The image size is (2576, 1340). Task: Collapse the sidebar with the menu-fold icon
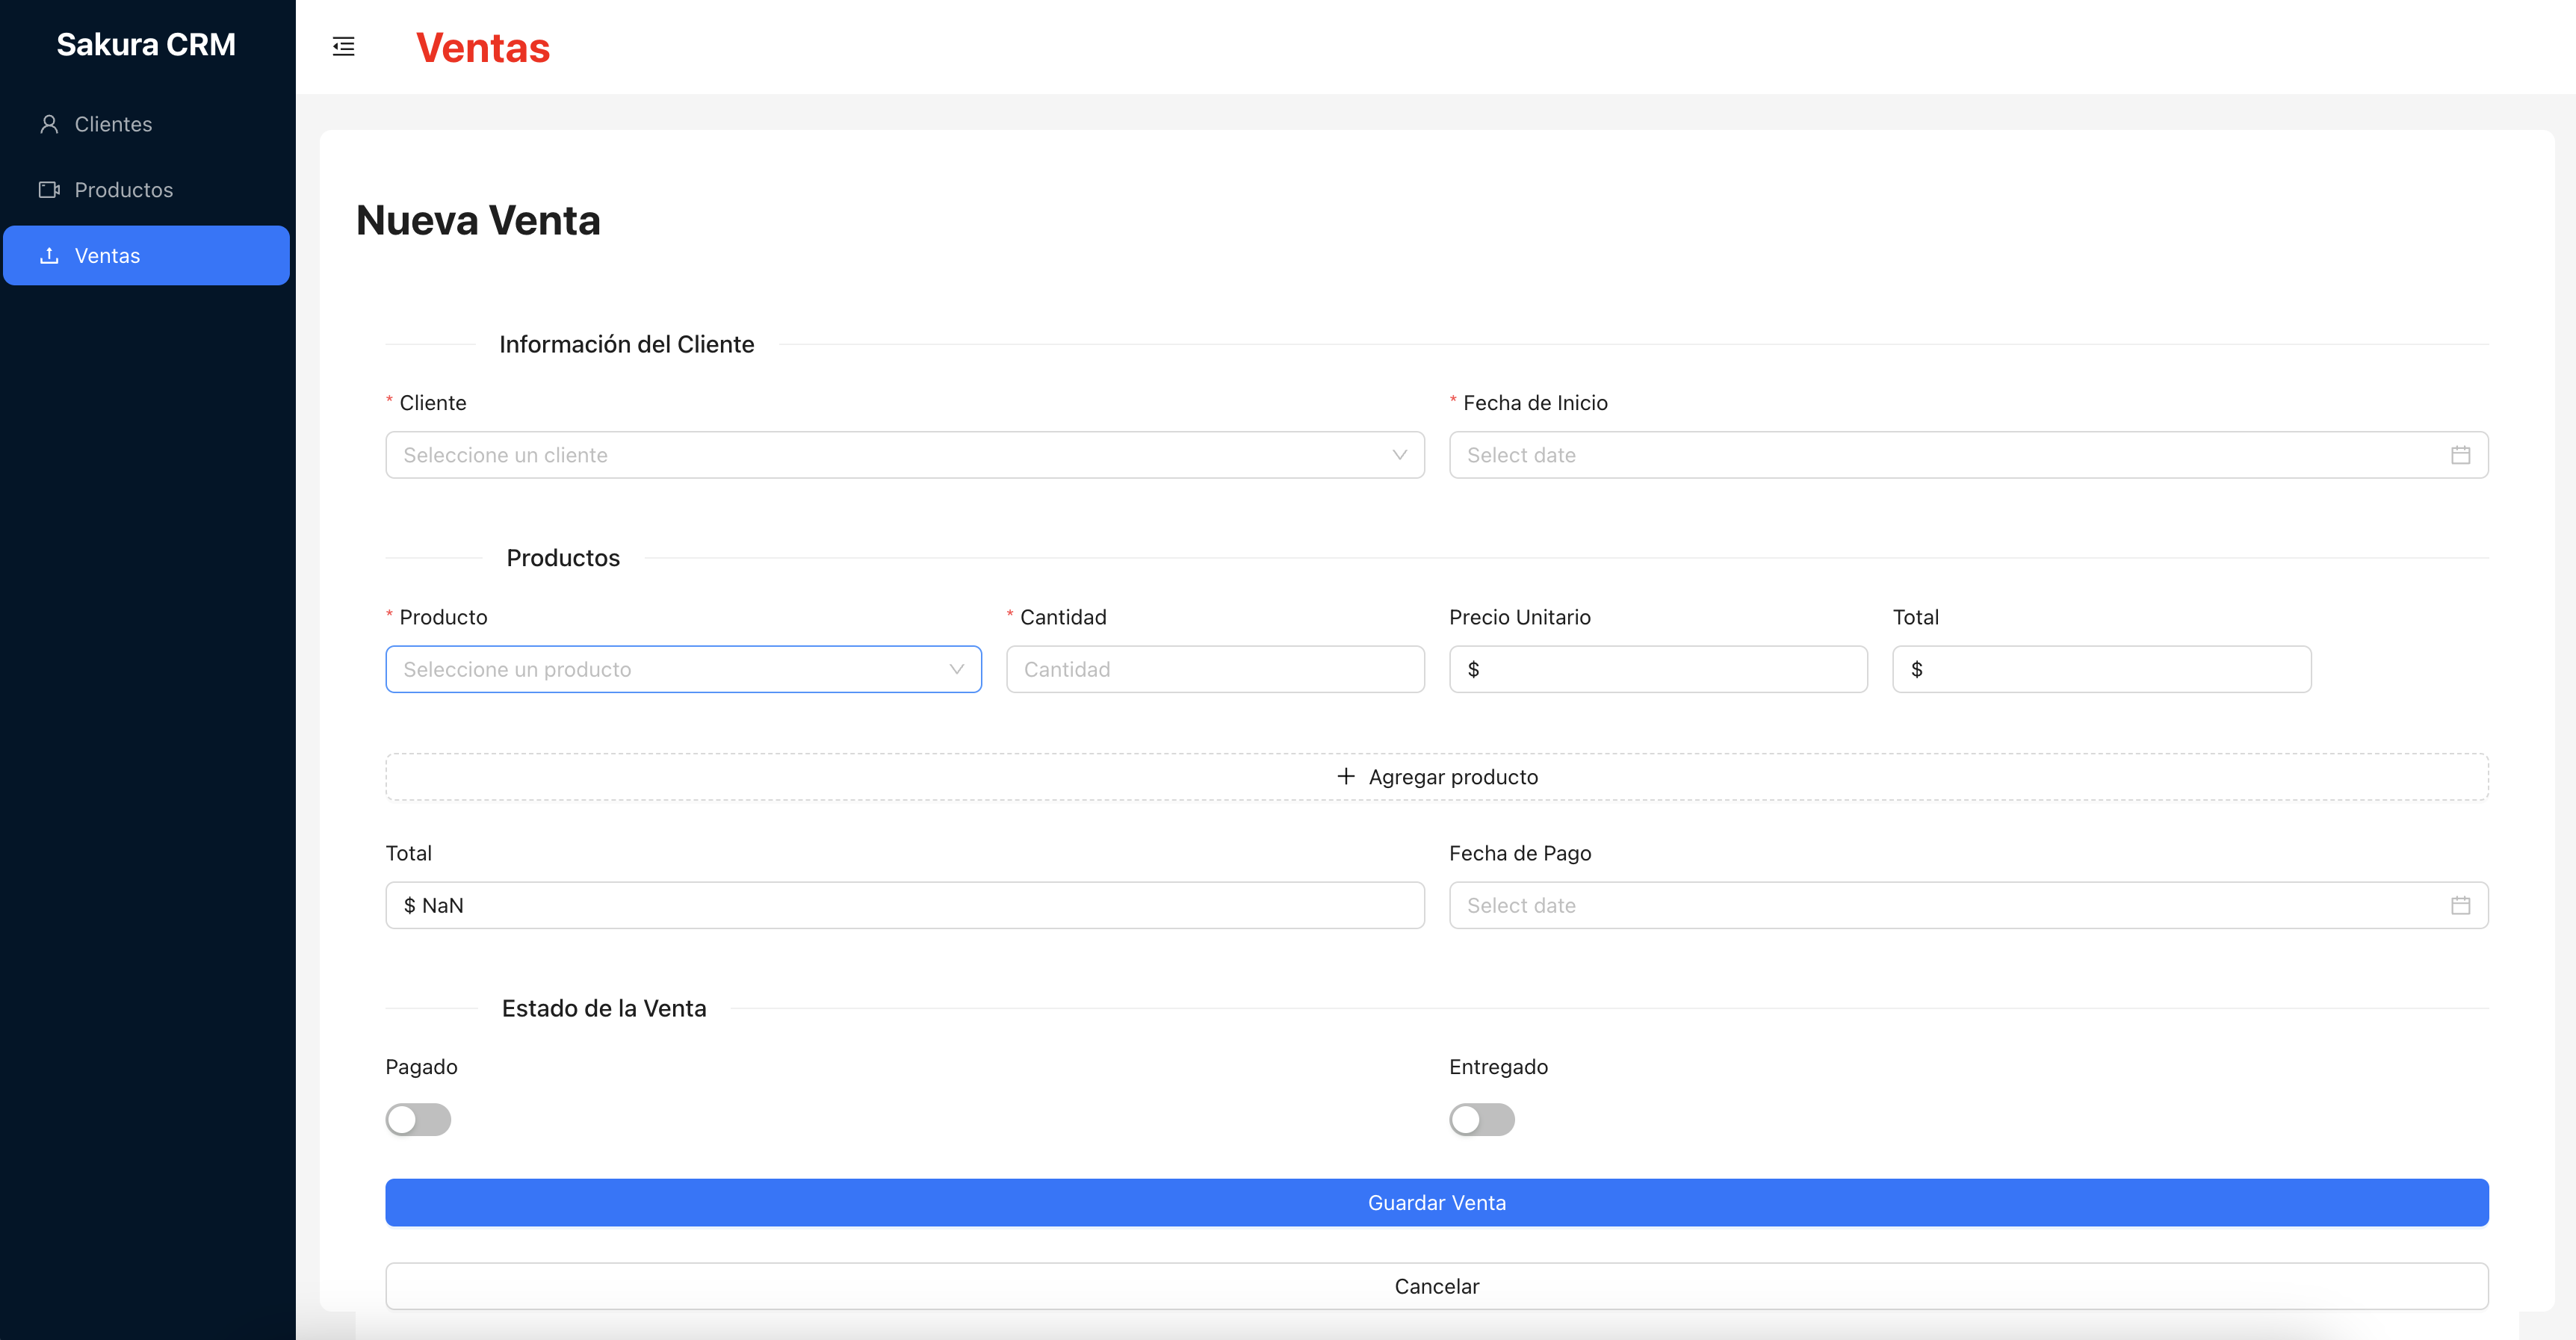[343, 47]
